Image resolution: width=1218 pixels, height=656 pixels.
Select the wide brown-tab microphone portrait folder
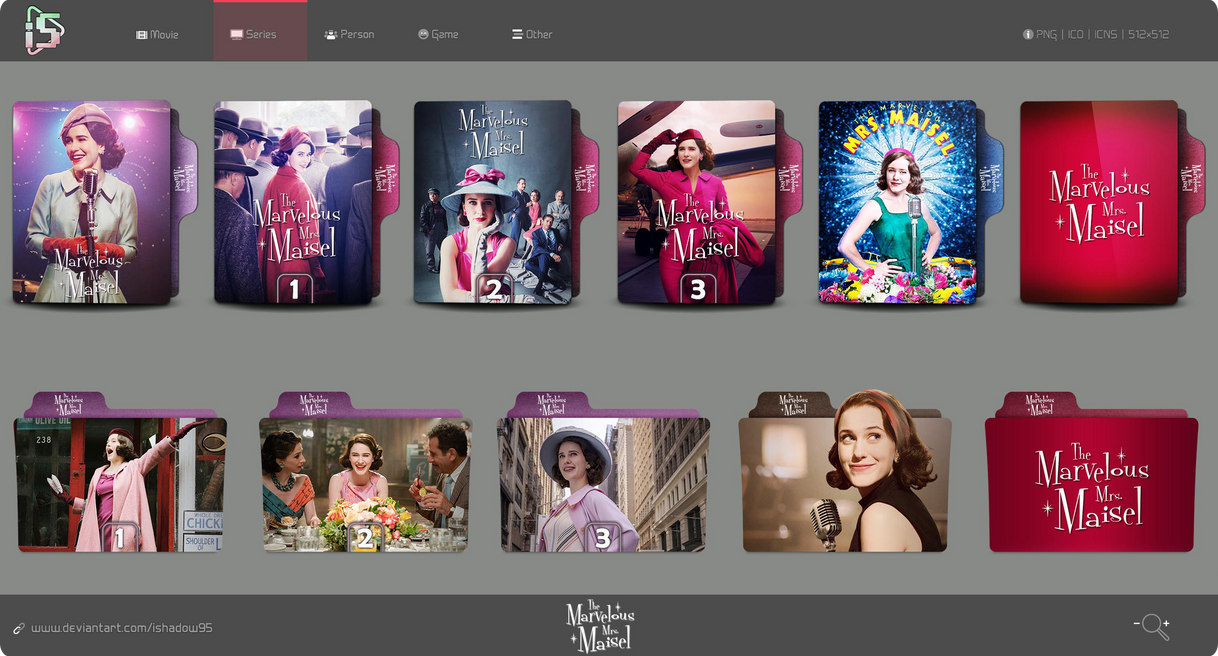pyautogui.click(x=845, y=472)
